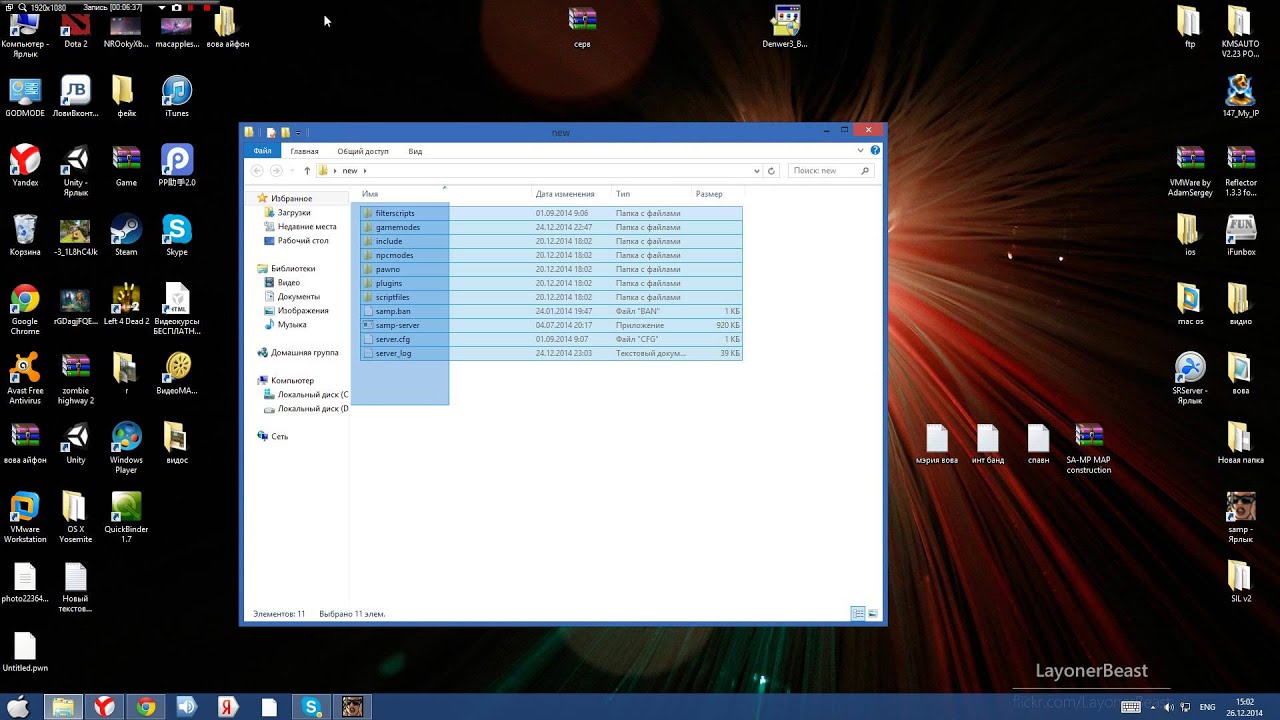Sort by Тип column header
Viewport: 1280px width, 720px height.
(650, 194)
